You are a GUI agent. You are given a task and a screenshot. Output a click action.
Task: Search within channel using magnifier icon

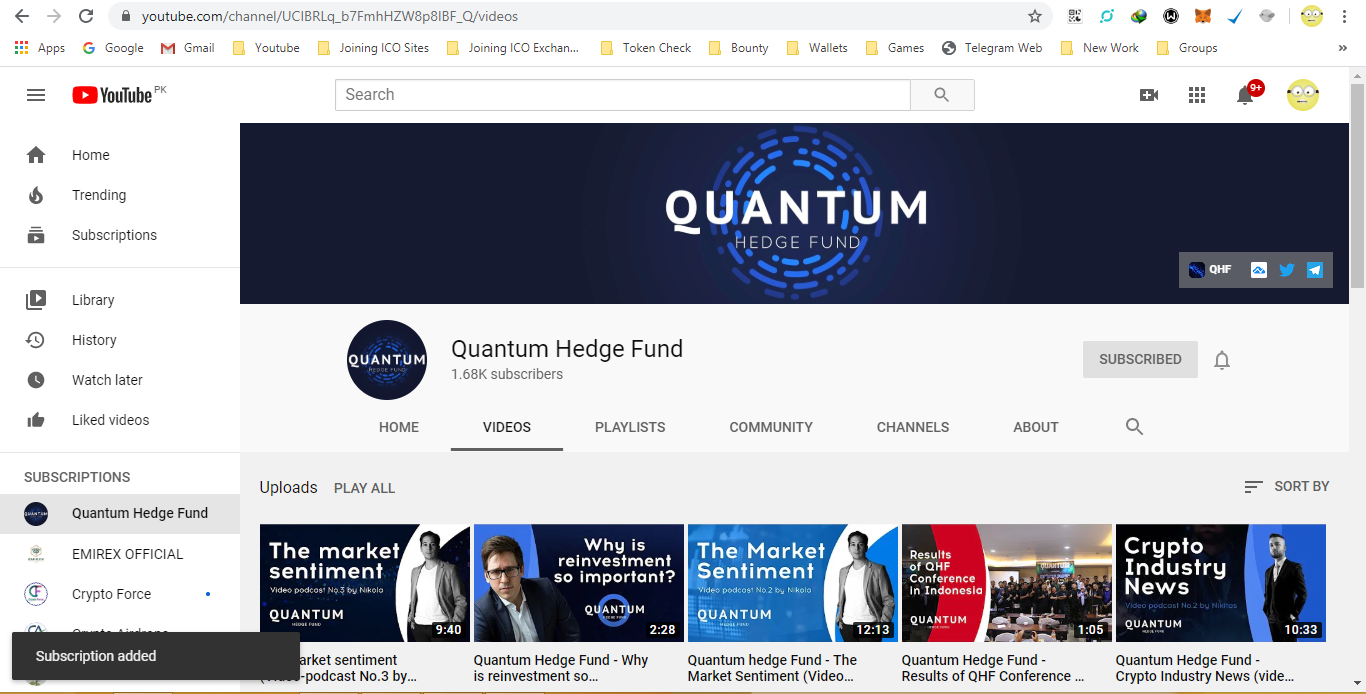coord(1134,427)
